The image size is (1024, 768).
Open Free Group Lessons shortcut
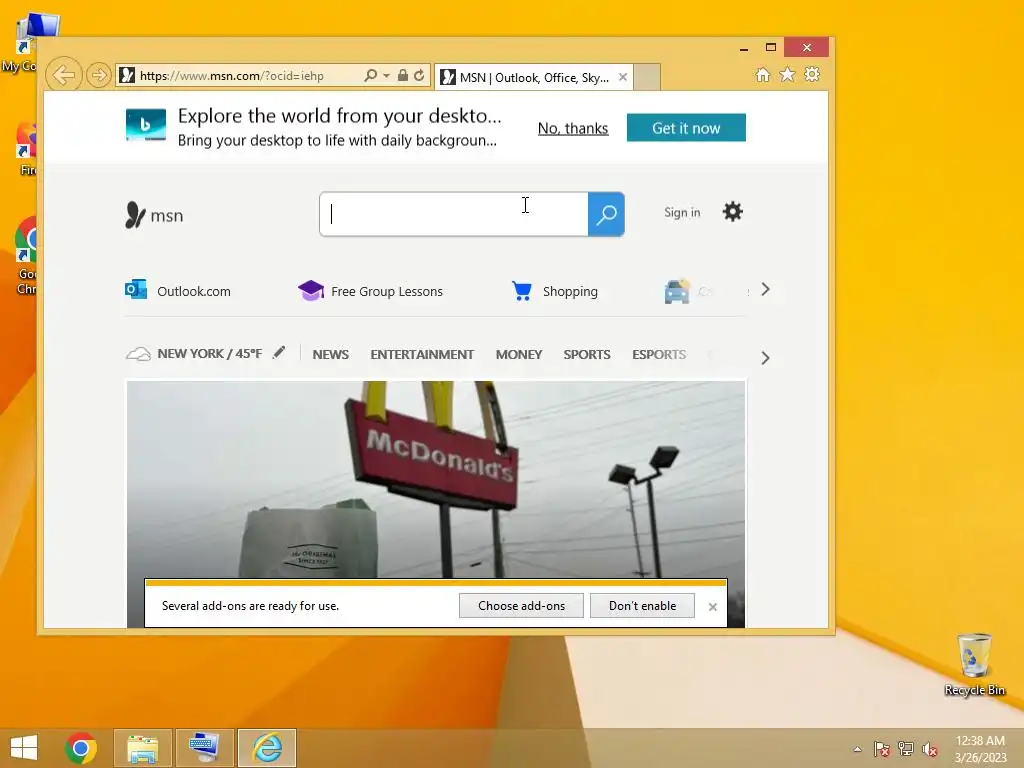[370, 290]
